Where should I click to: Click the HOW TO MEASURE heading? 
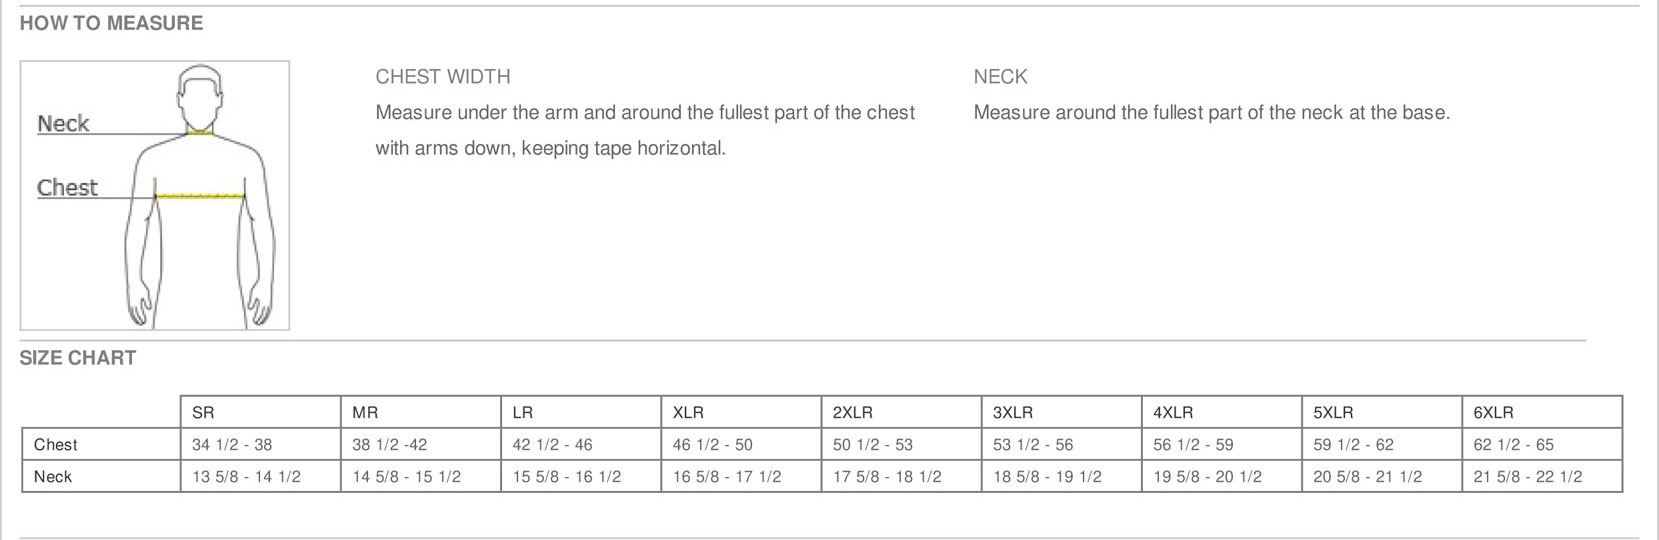pos(111,23)
